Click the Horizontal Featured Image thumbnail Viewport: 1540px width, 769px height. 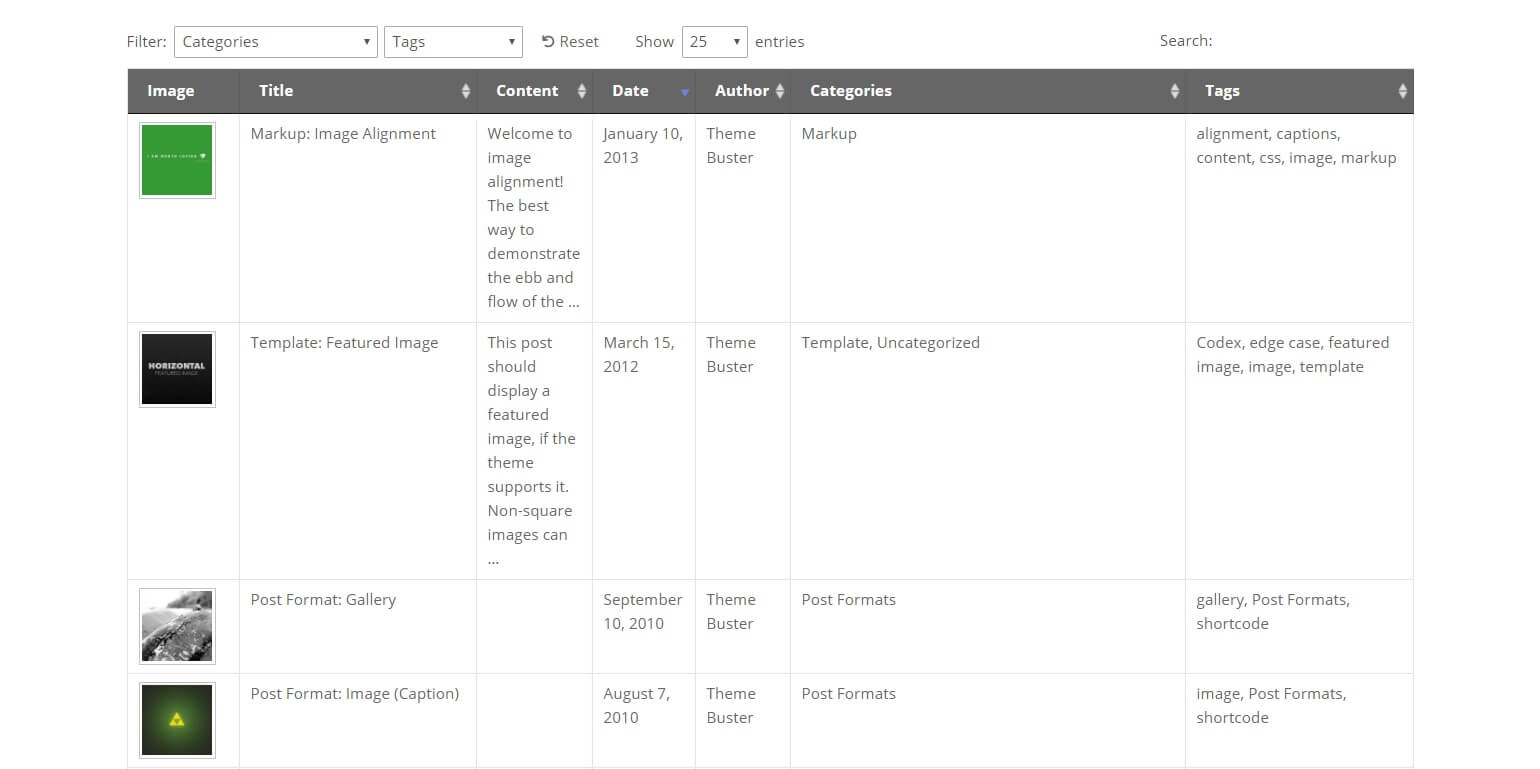[x=177, y=368]
